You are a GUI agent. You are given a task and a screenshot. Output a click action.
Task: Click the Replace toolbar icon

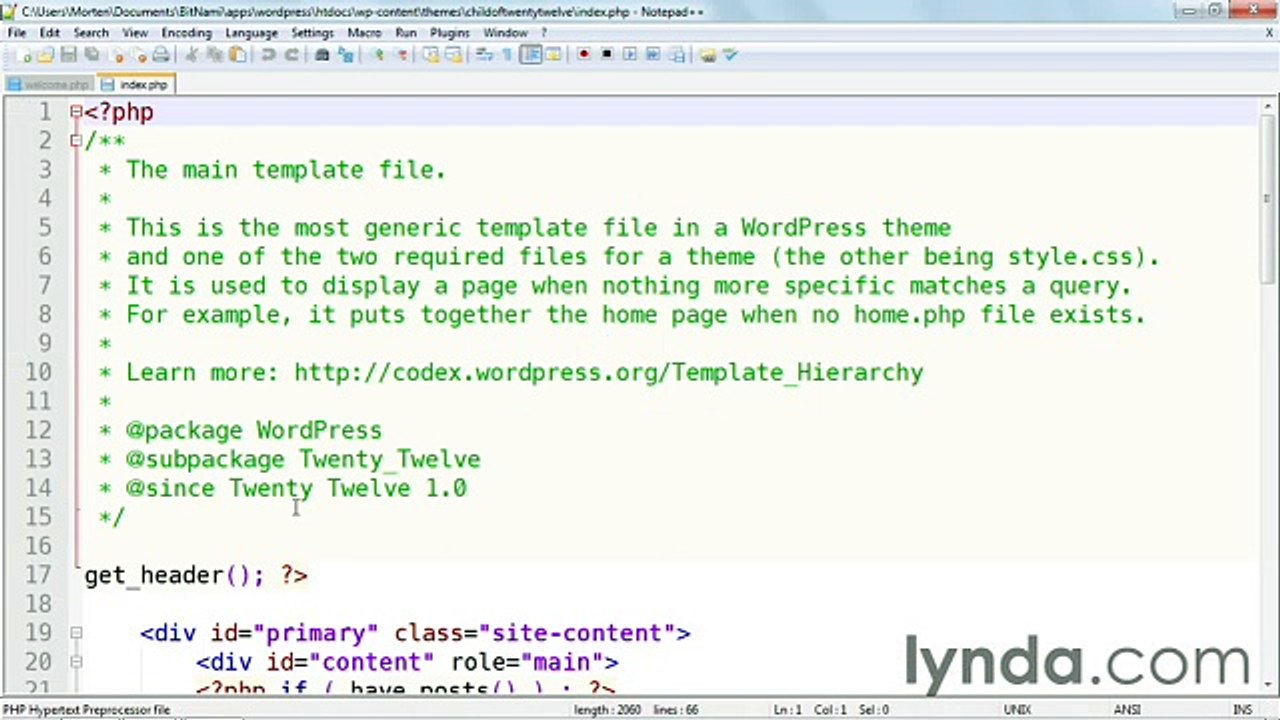point(345,55)
